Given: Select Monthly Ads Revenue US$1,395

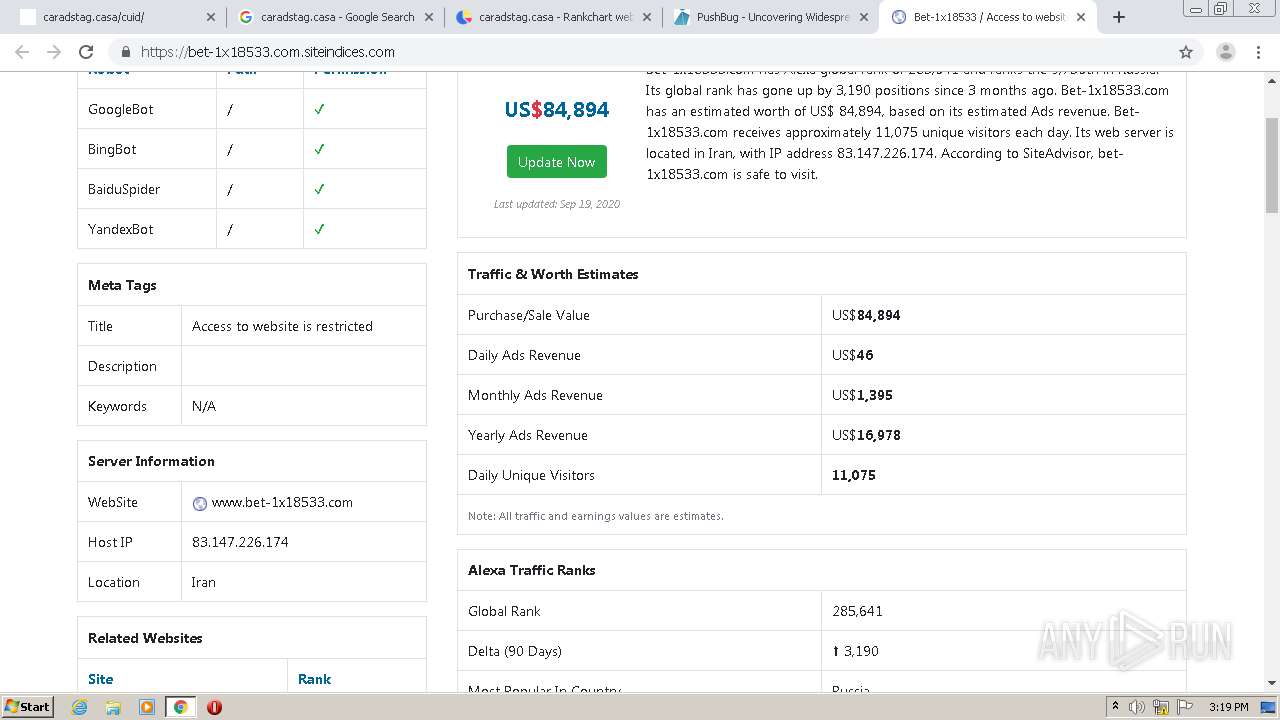Looking at the screenshot, I should pyautogui.click(x=862, y=395).
